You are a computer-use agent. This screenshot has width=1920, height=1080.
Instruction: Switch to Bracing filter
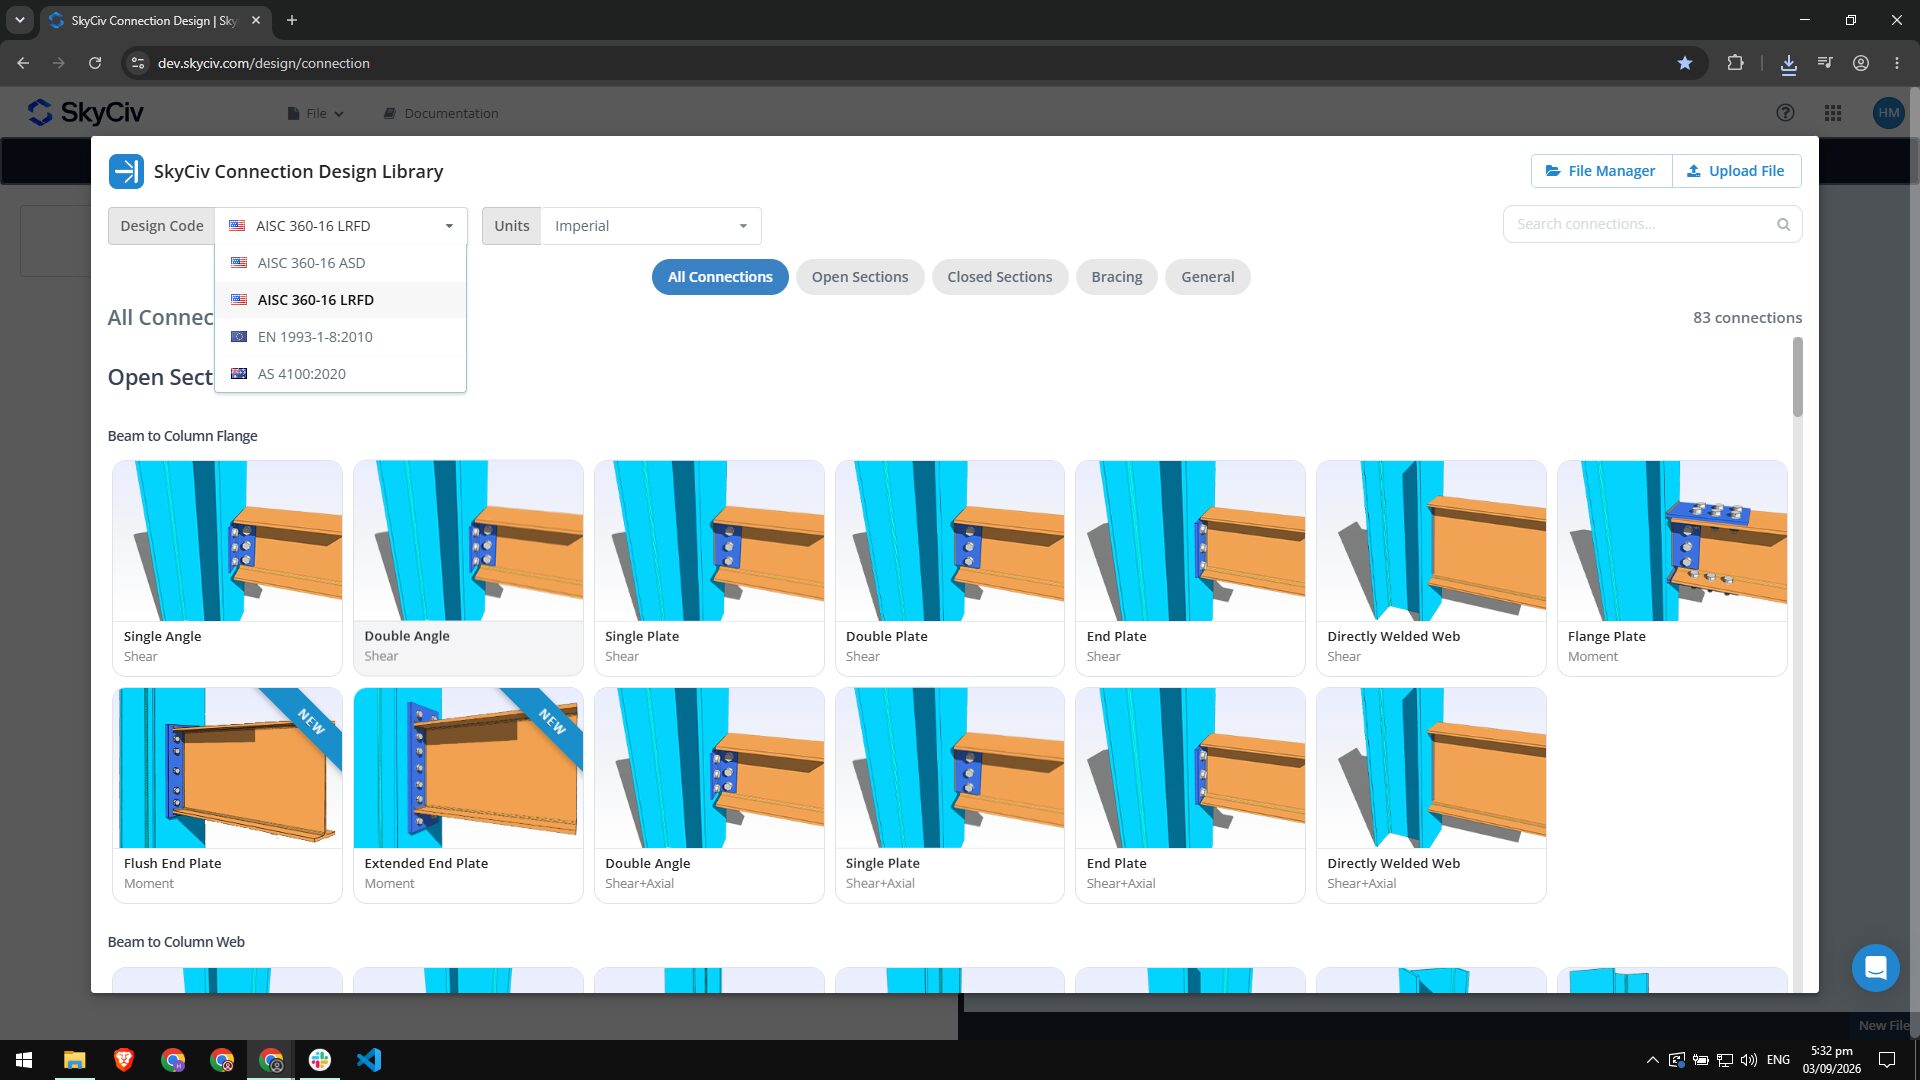pos(1116,277)
